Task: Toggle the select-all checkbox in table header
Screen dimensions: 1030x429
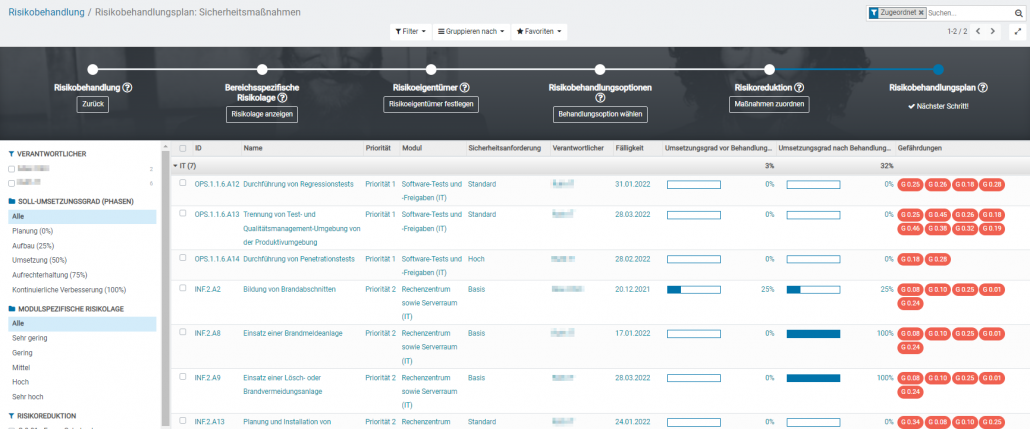Action: point(182,148)
